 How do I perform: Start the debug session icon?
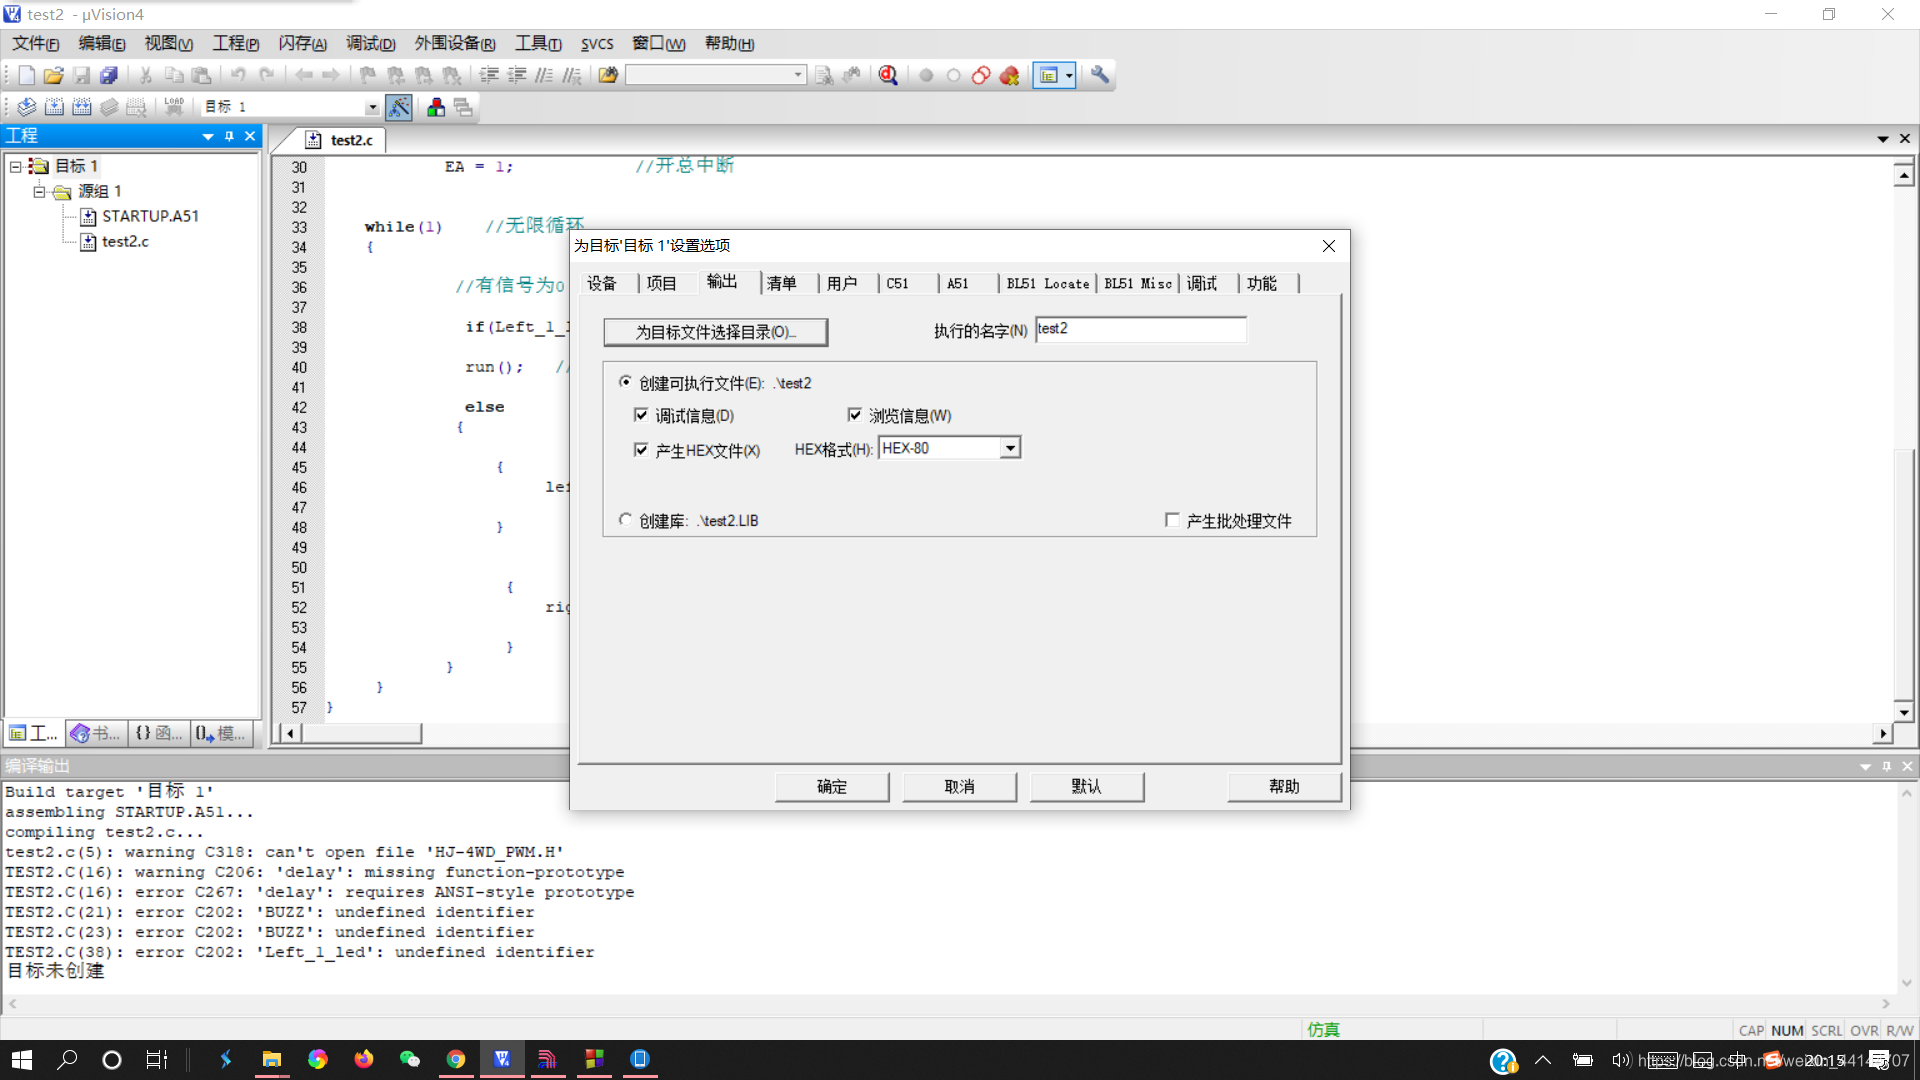coord(888,75)
